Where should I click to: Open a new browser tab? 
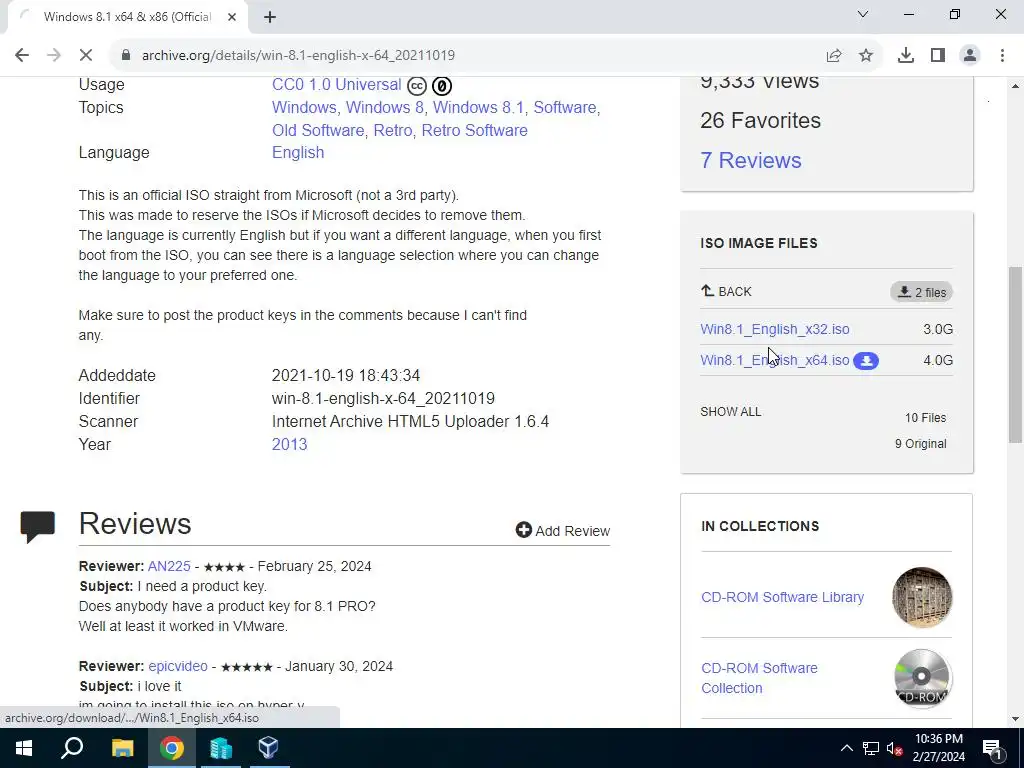point(270,17)
